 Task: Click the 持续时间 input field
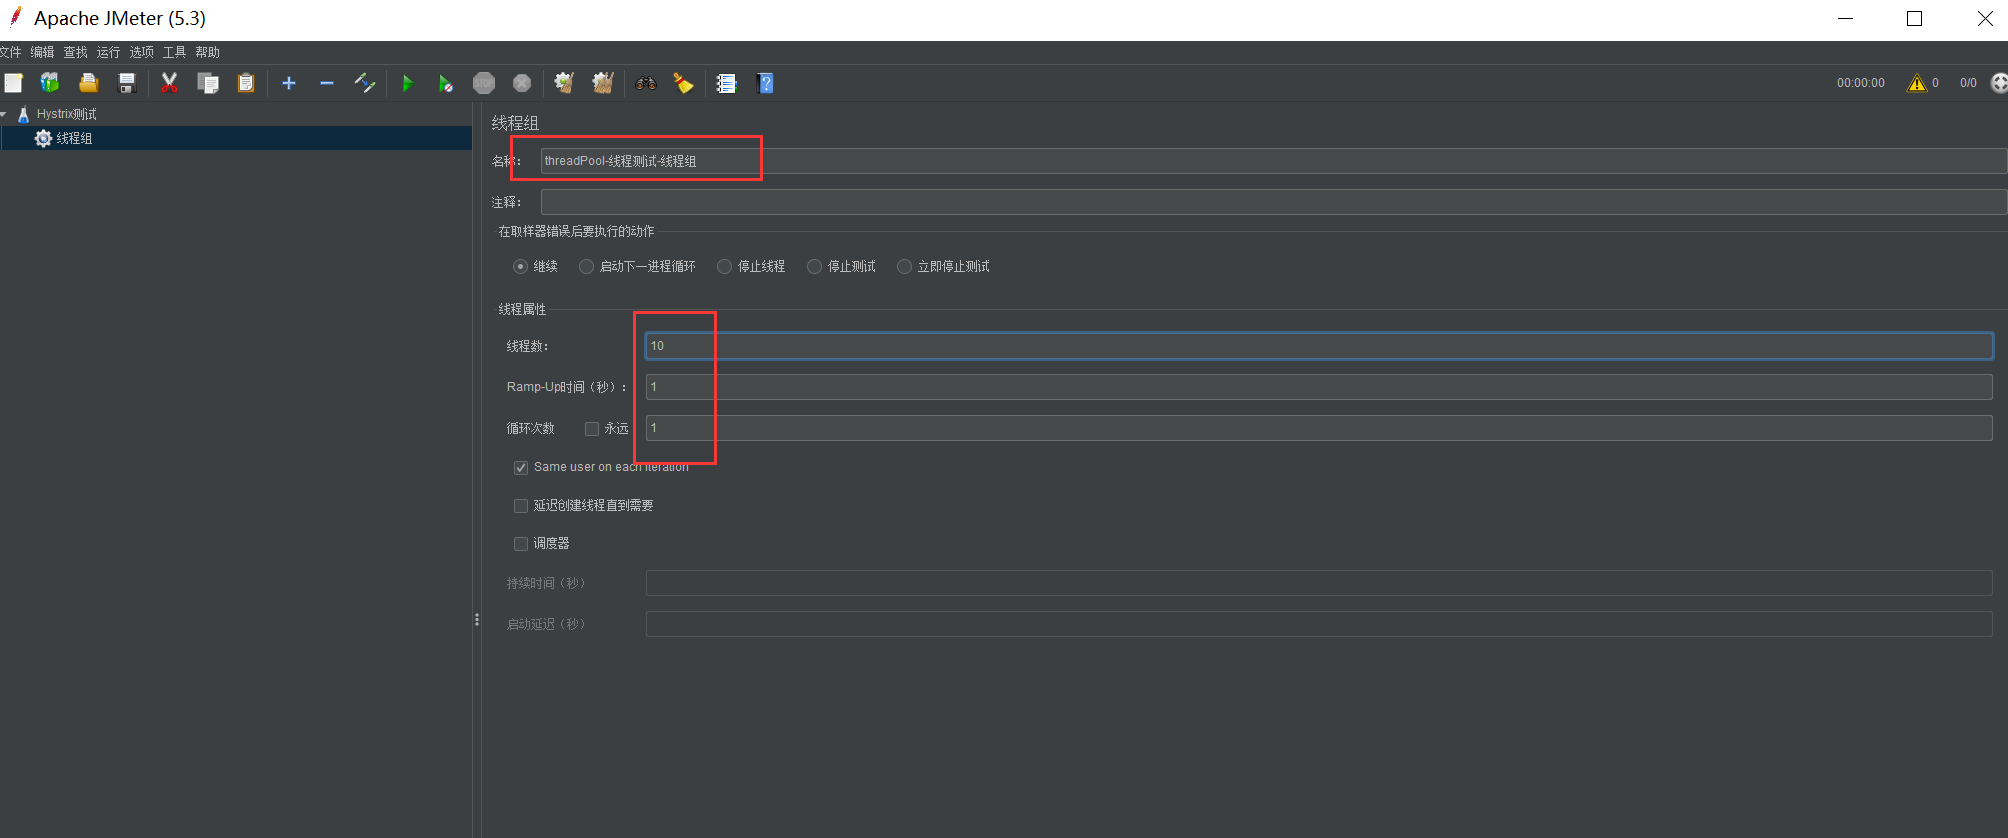tap(1319, 583)
